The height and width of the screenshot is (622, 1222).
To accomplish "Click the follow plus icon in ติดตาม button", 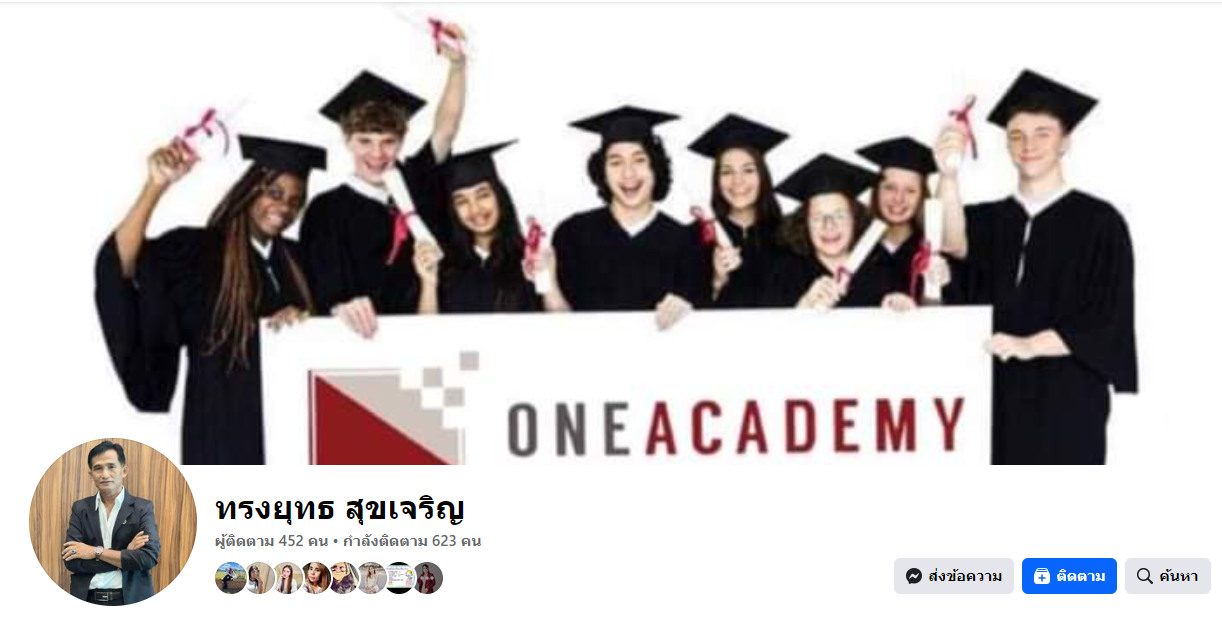I will [1041, 576].
